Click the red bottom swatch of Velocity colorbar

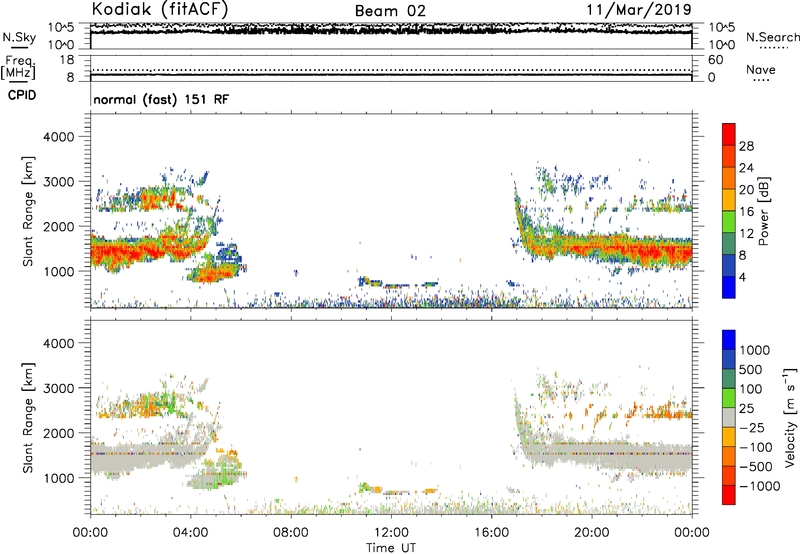click(x=729, y=495)
